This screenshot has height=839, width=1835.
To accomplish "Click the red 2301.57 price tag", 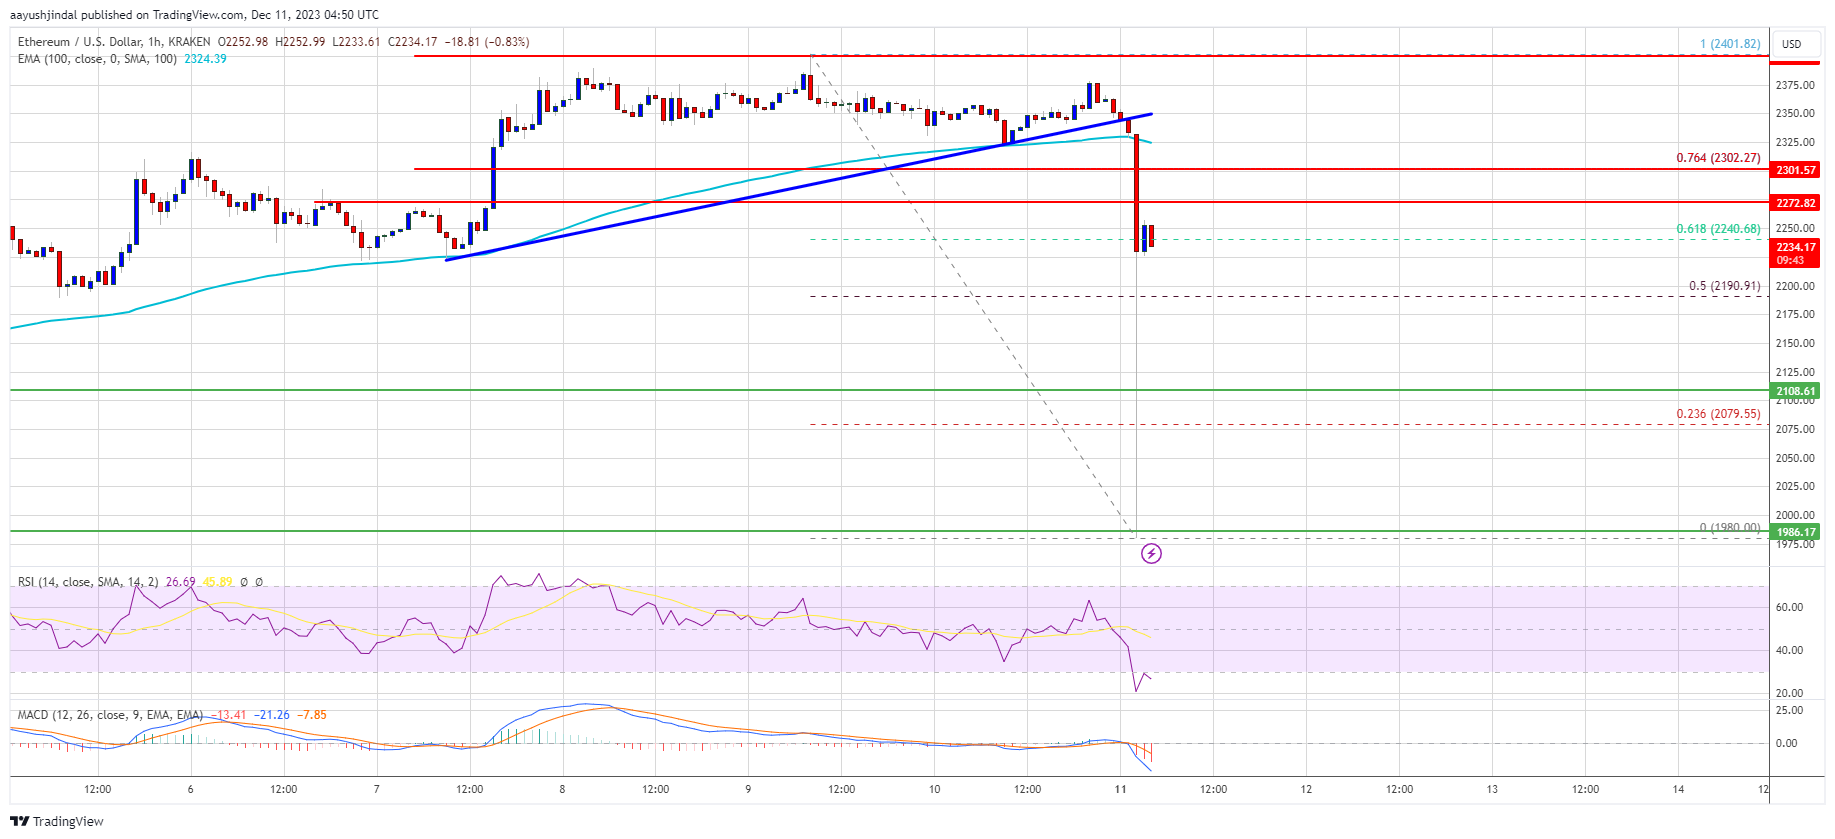I will tap(1795, 170).
